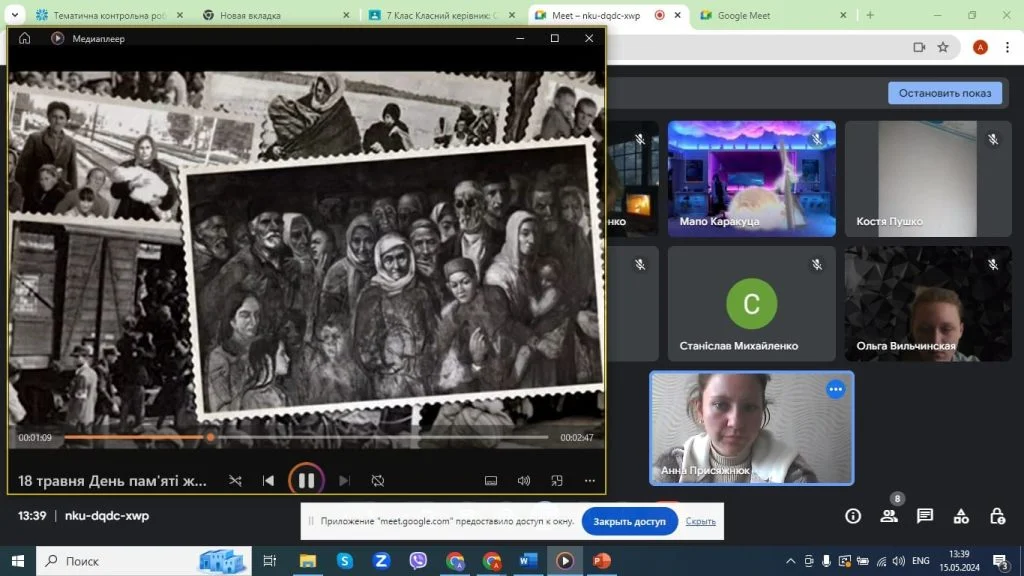Open Meet activities panel
1024x576 pixels.
click(961, 516)
